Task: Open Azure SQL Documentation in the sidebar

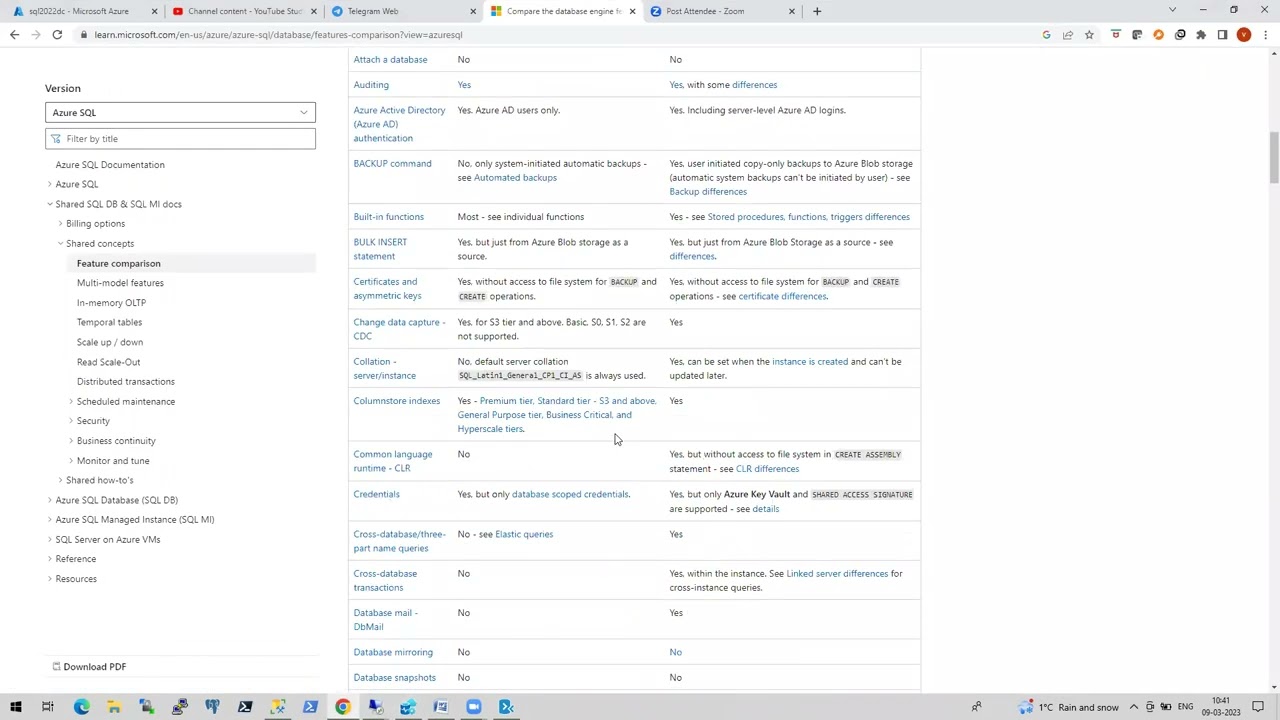Action: click(110, 165)
